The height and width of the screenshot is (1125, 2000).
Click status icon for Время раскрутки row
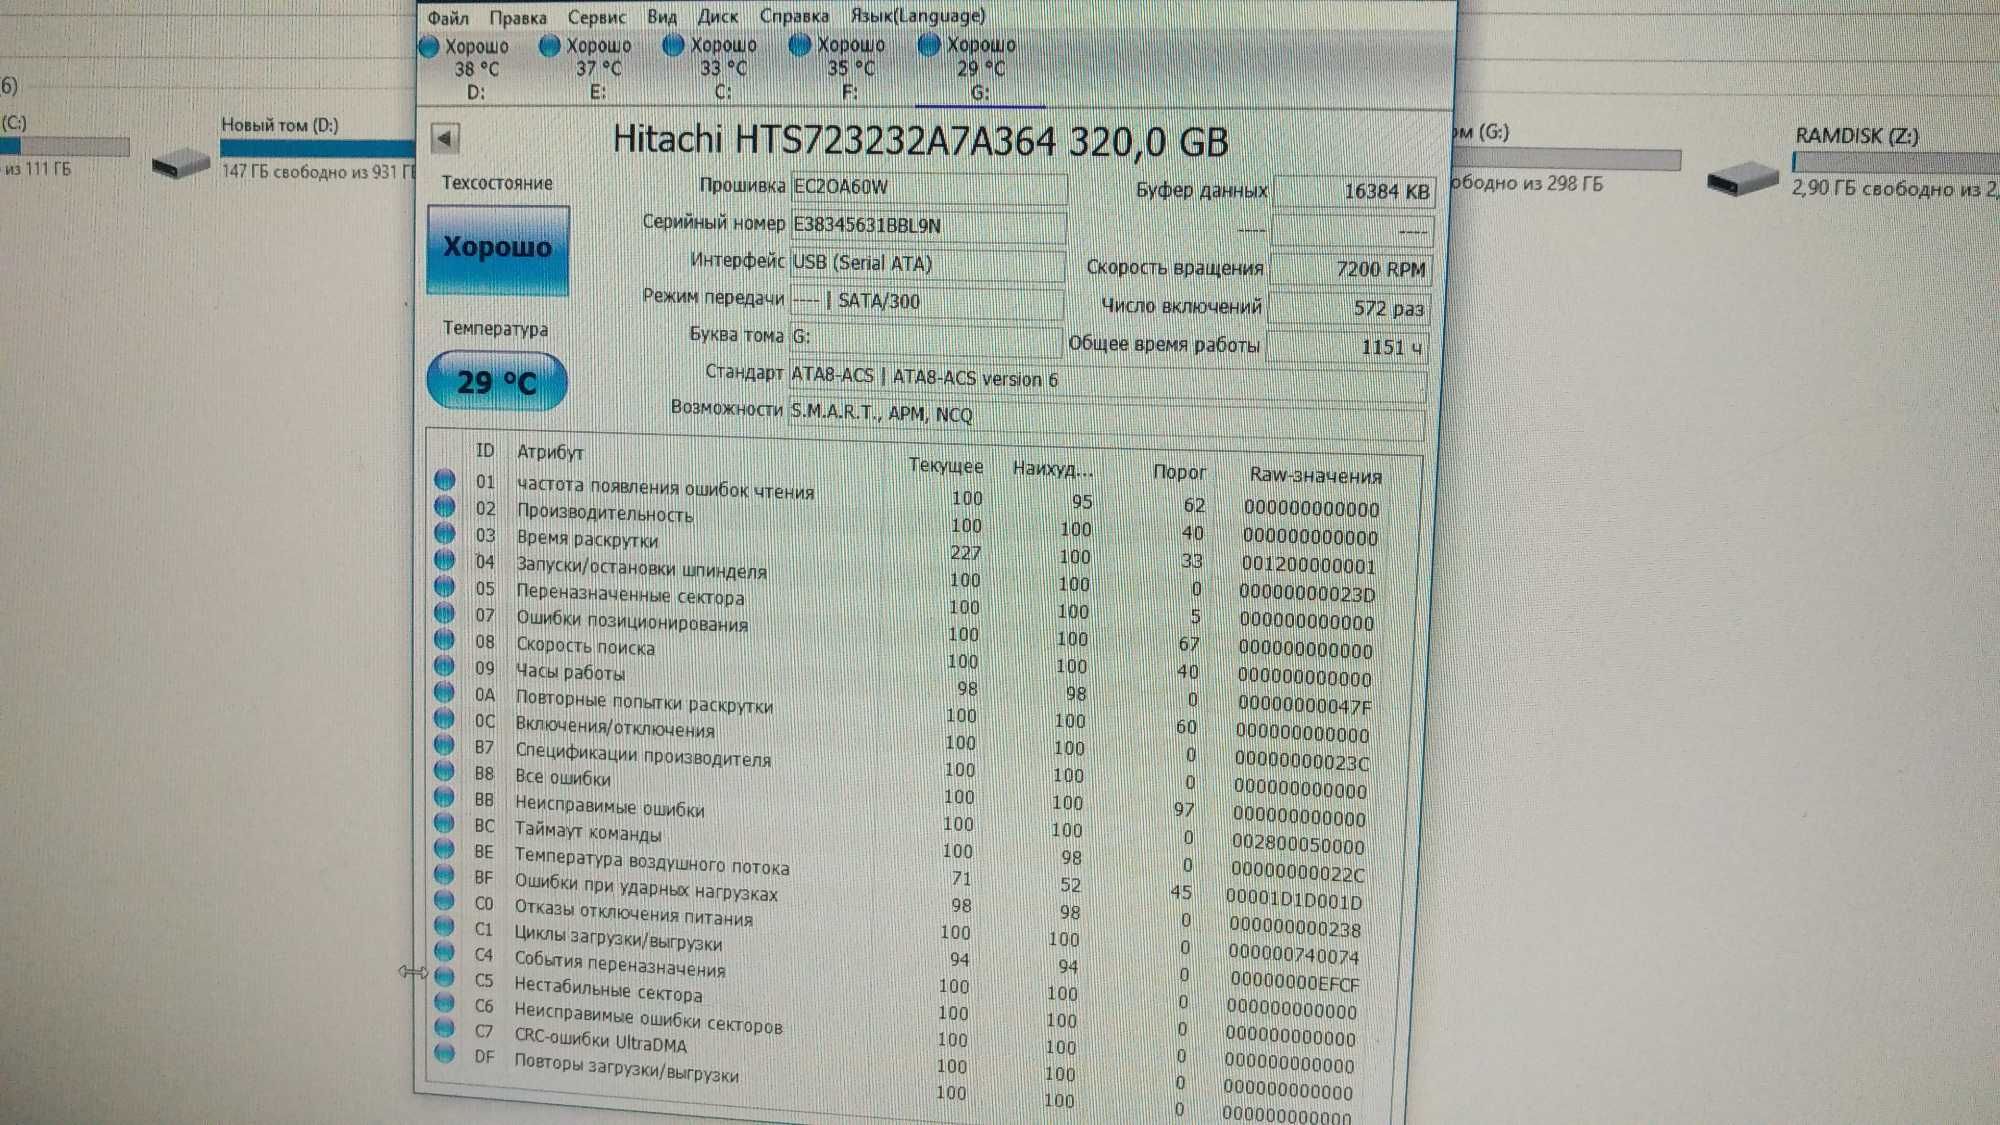tap(445, 534)
